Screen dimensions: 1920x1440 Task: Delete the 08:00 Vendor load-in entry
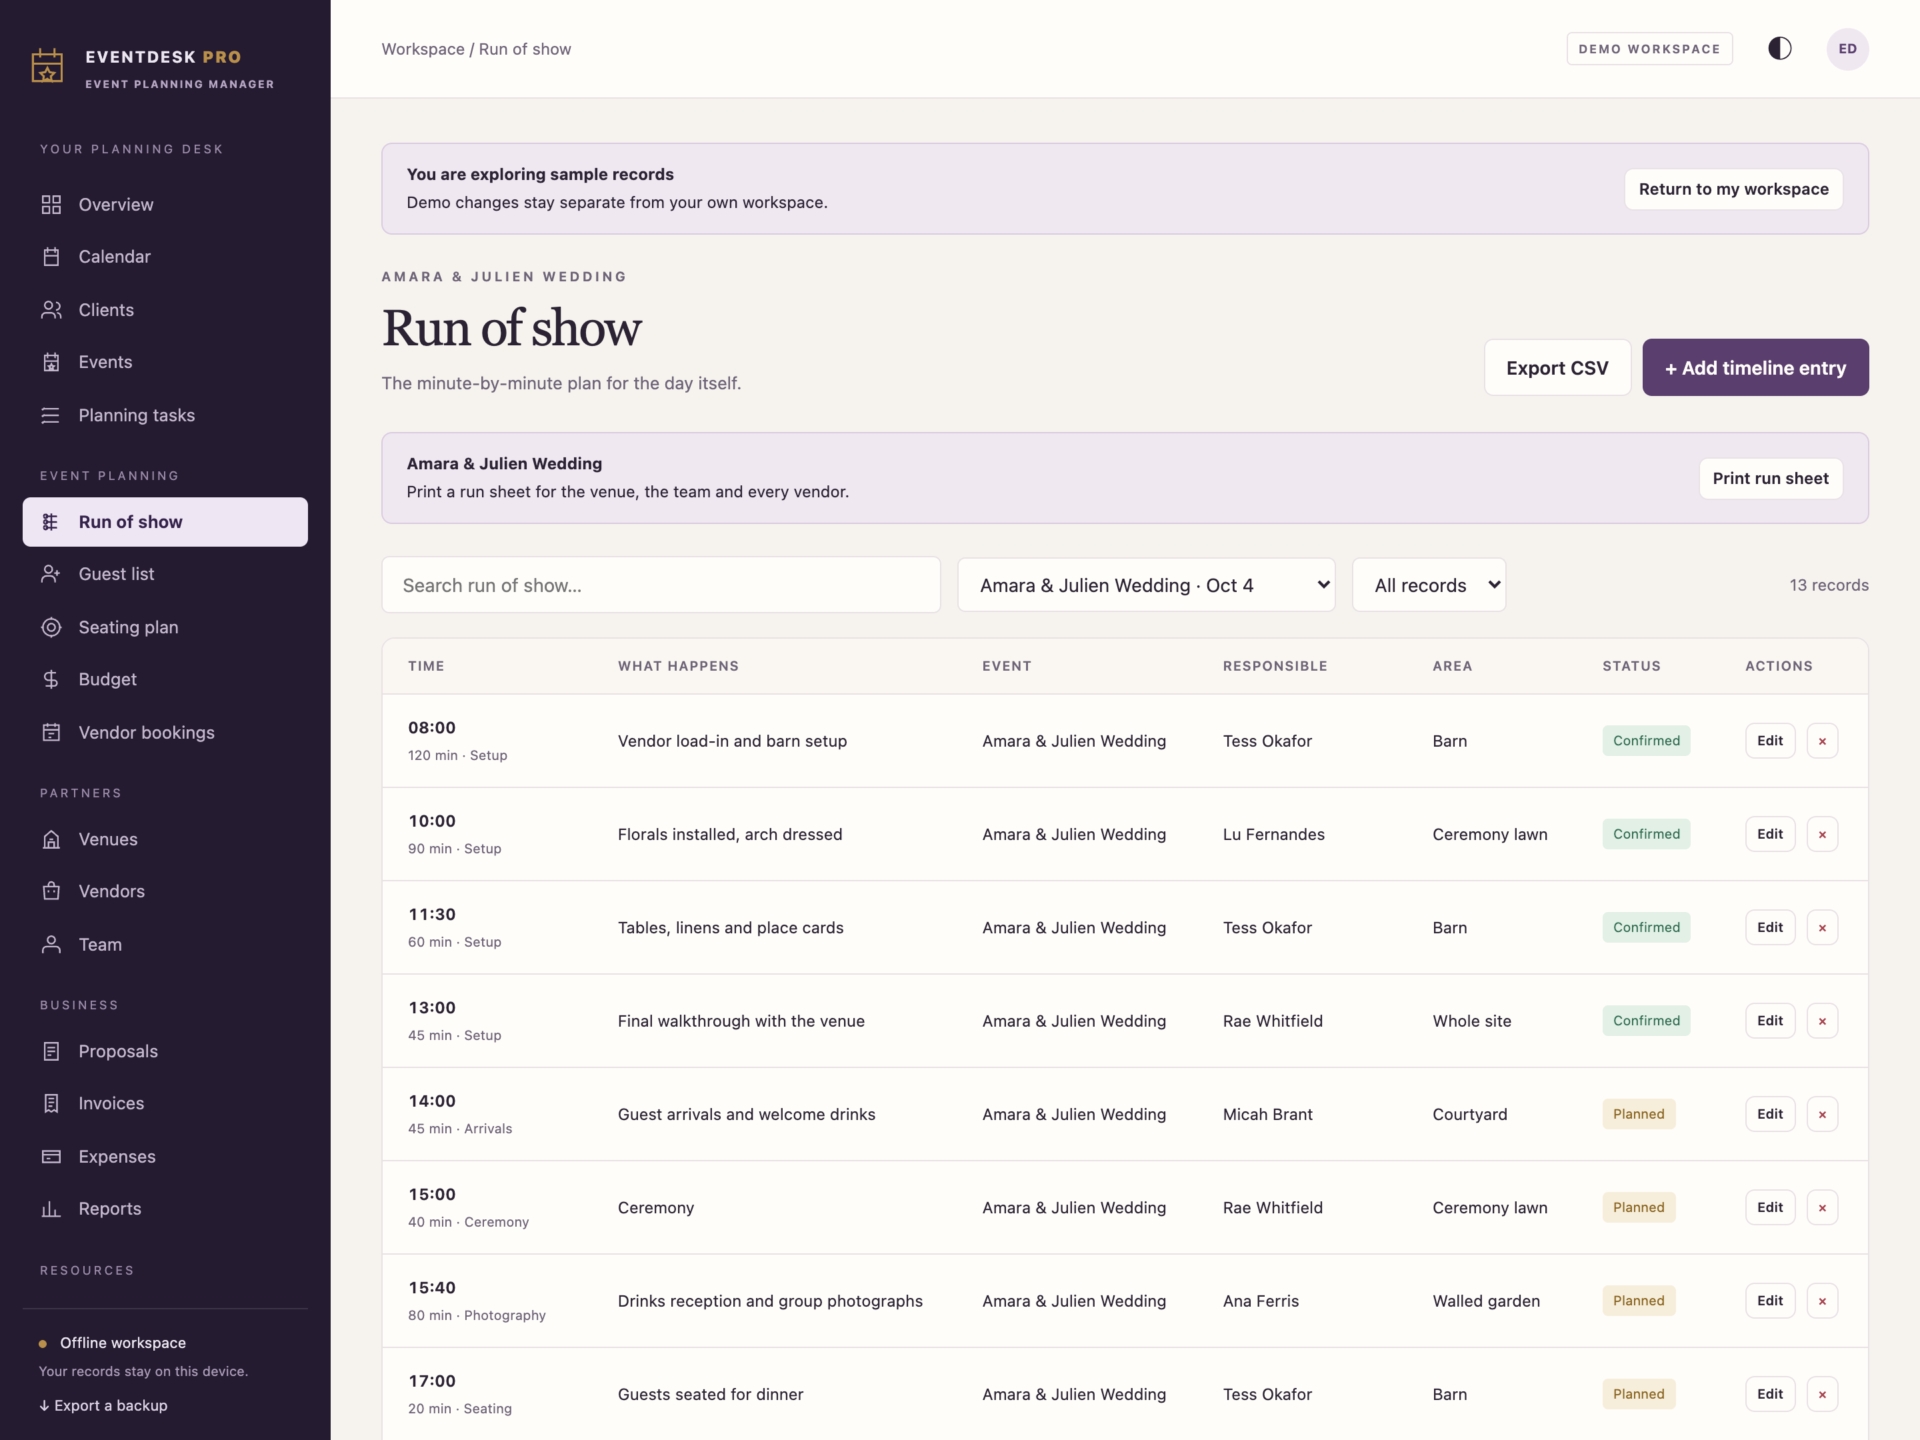coord(1822,741)
